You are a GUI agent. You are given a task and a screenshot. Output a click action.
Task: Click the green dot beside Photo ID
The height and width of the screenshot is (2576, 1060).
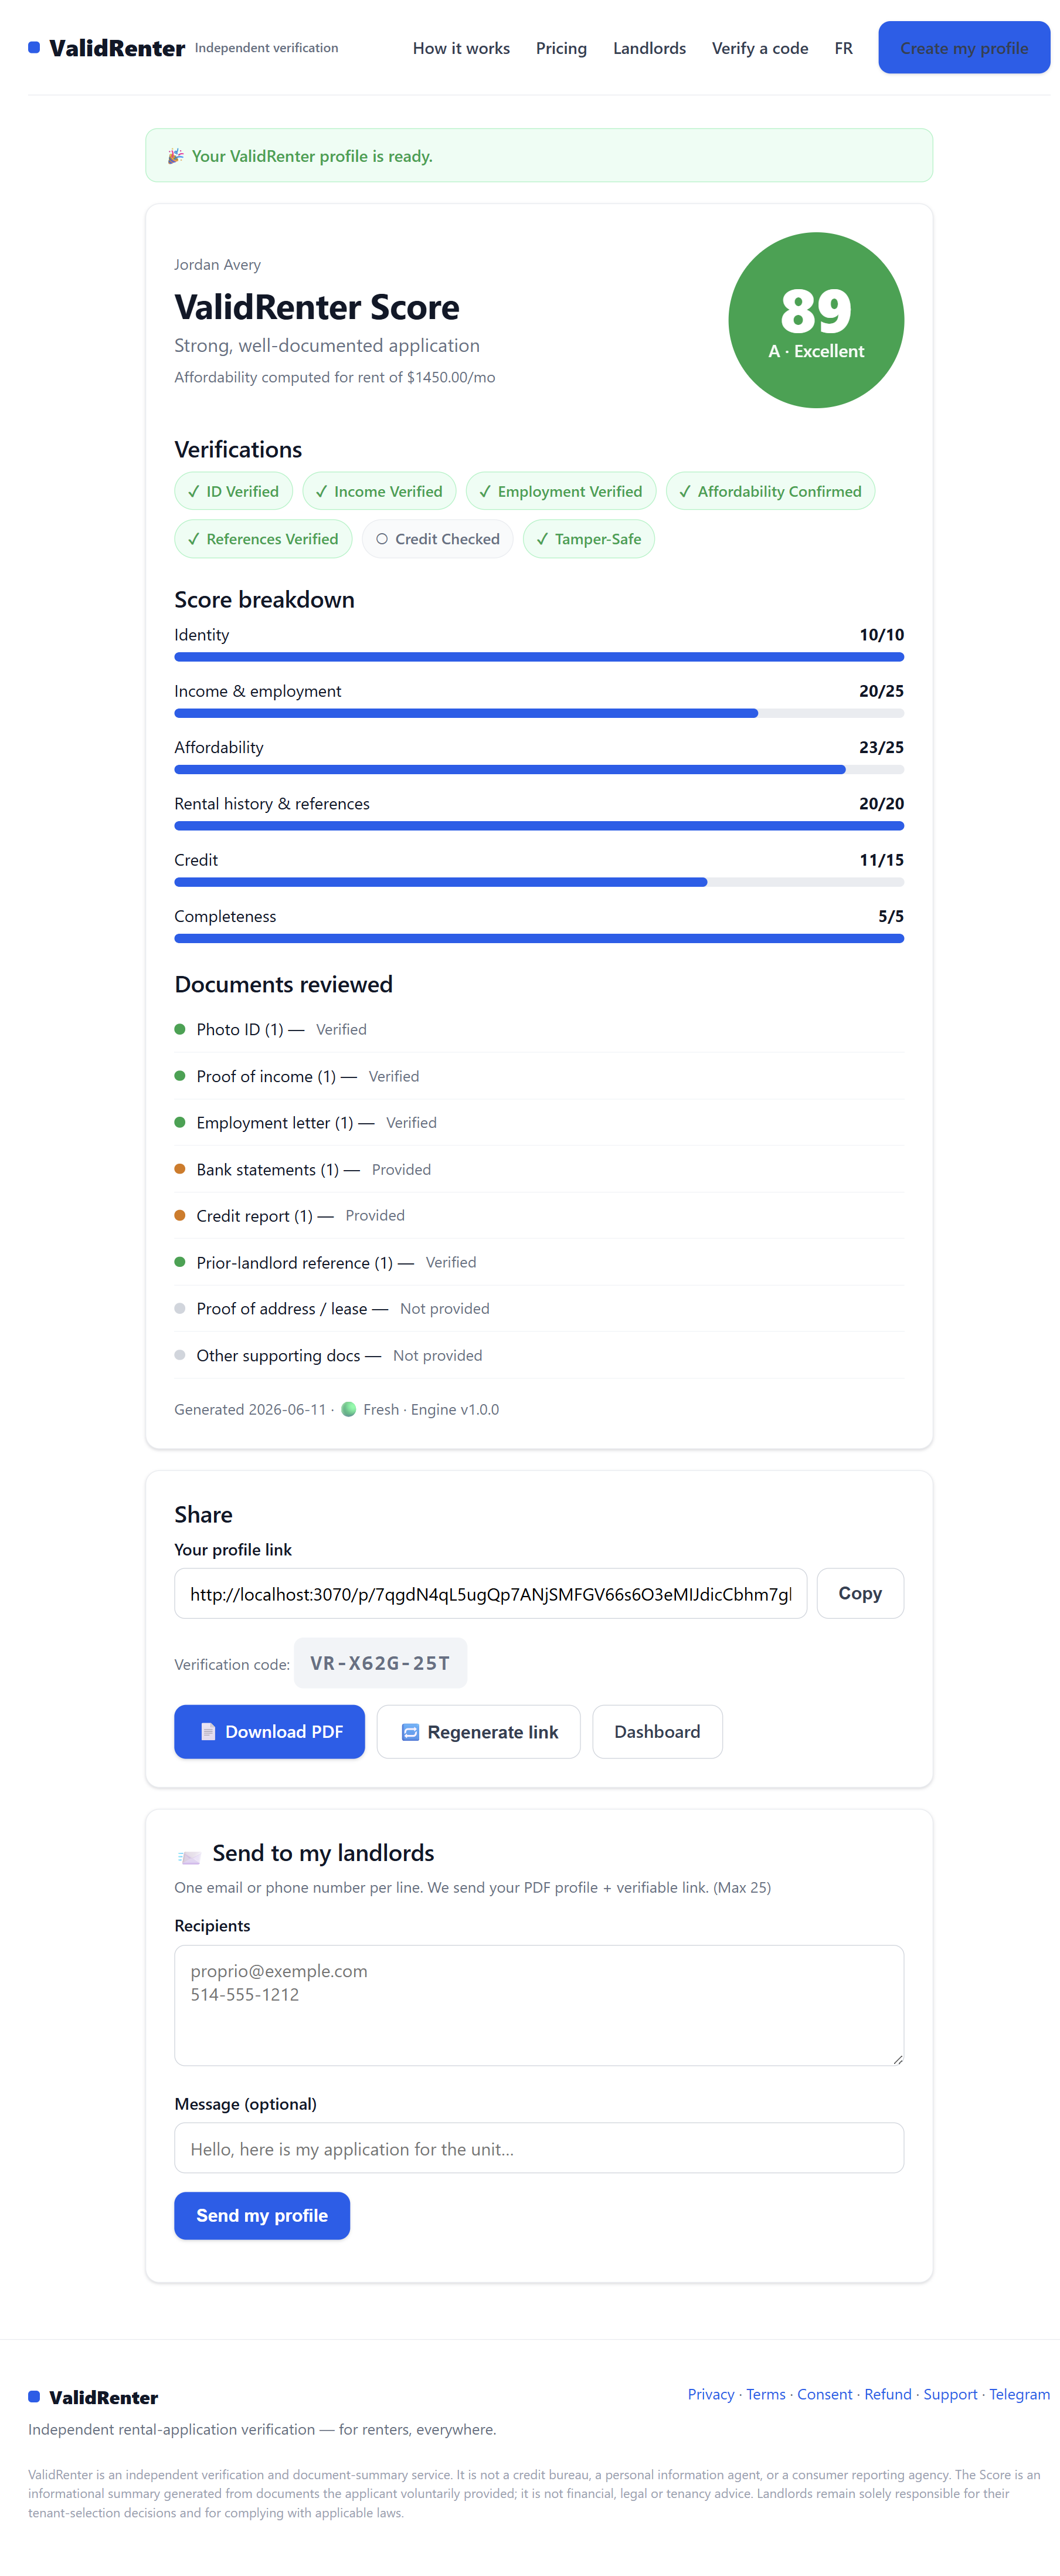click(180, 1029)
